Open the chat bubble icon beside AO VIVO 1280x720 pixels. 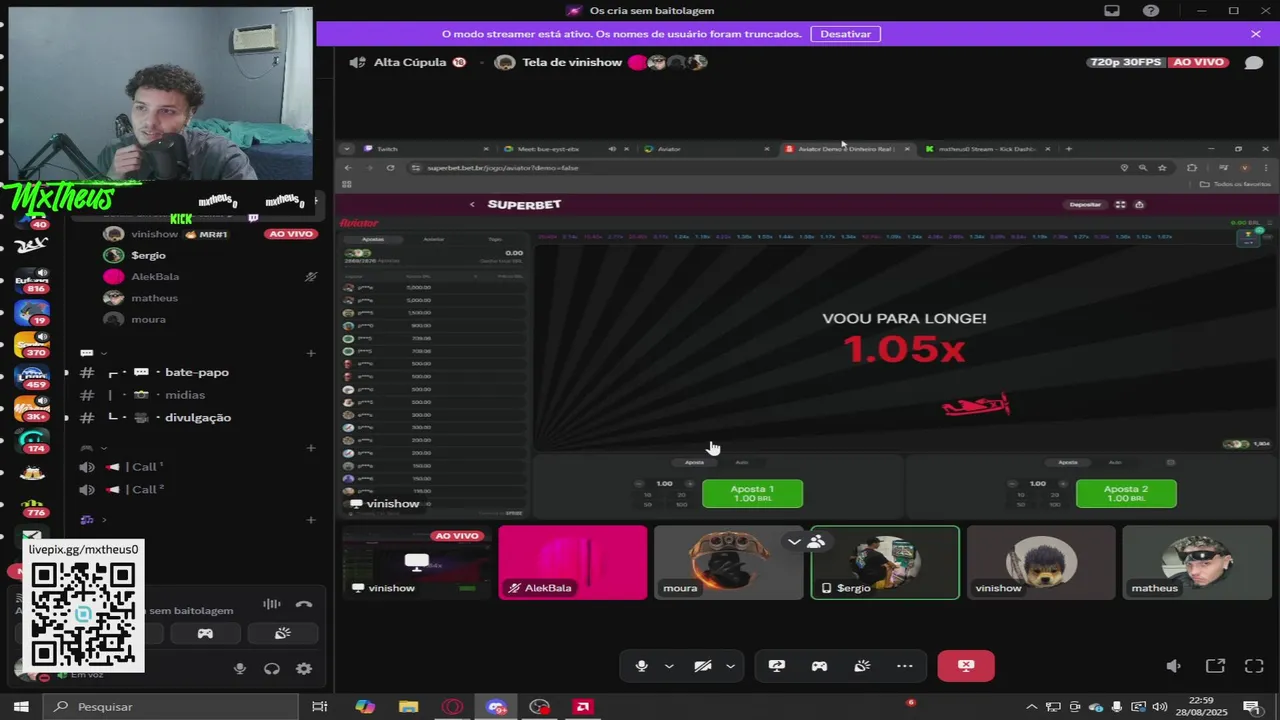pyautogui.click(x=1253, y=63)
